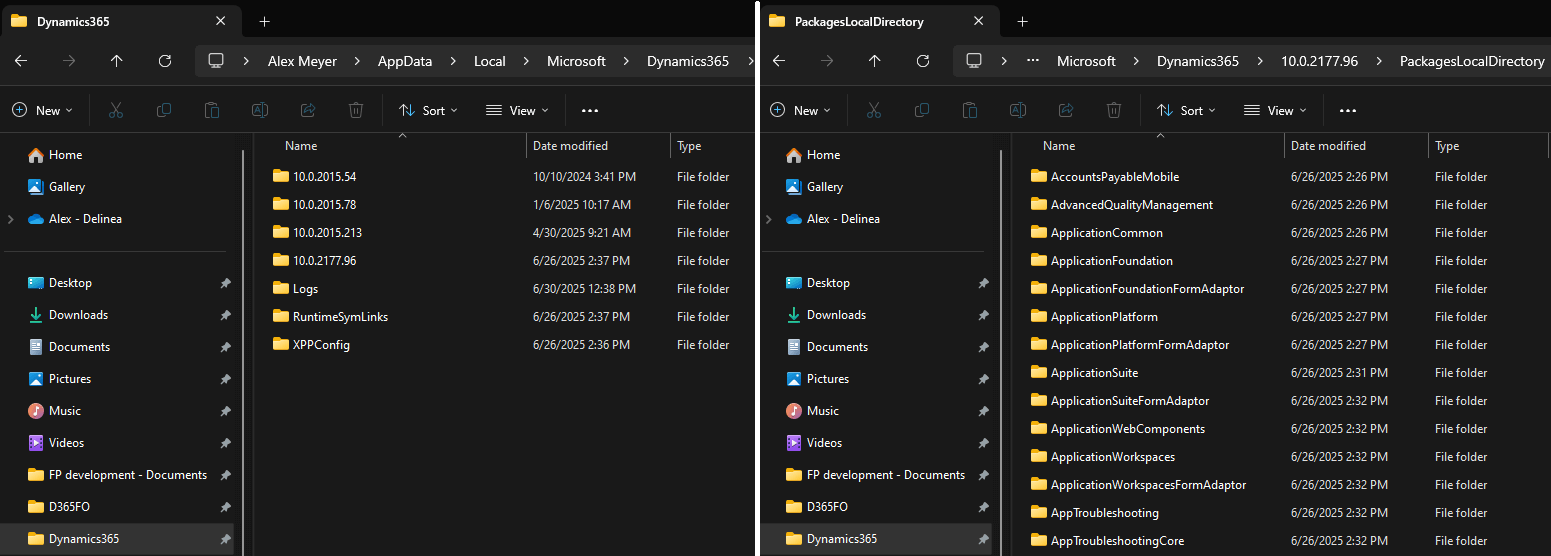Click Cut icon in PackagesLocalDirectory window
1551x556 pixels.
[x=874, y=111]
